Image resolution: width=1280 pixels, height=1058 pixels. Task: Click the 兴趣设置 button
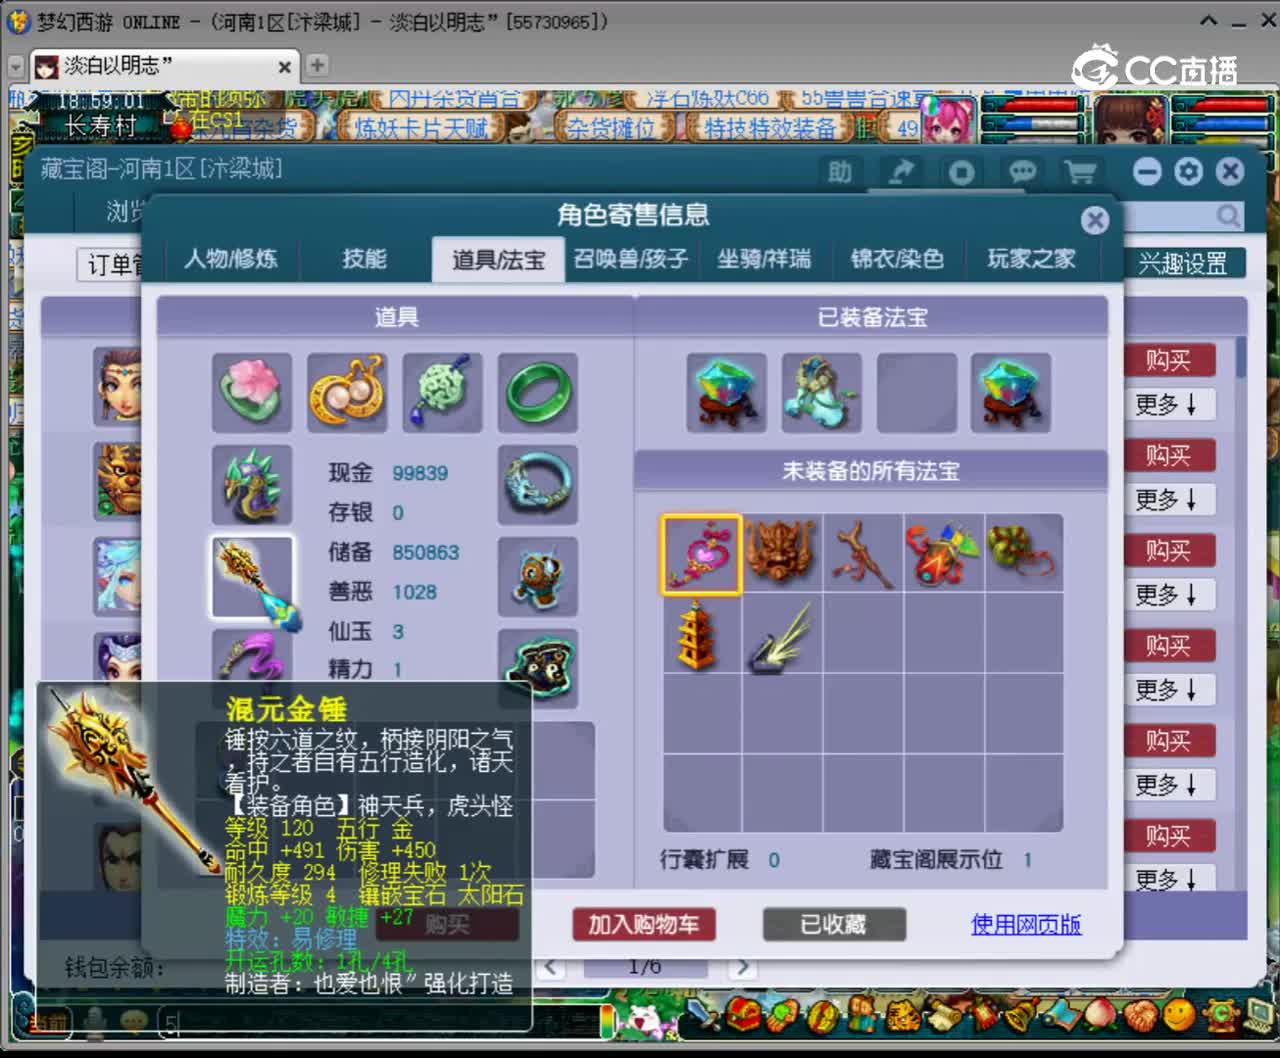tap(1184, 263)
